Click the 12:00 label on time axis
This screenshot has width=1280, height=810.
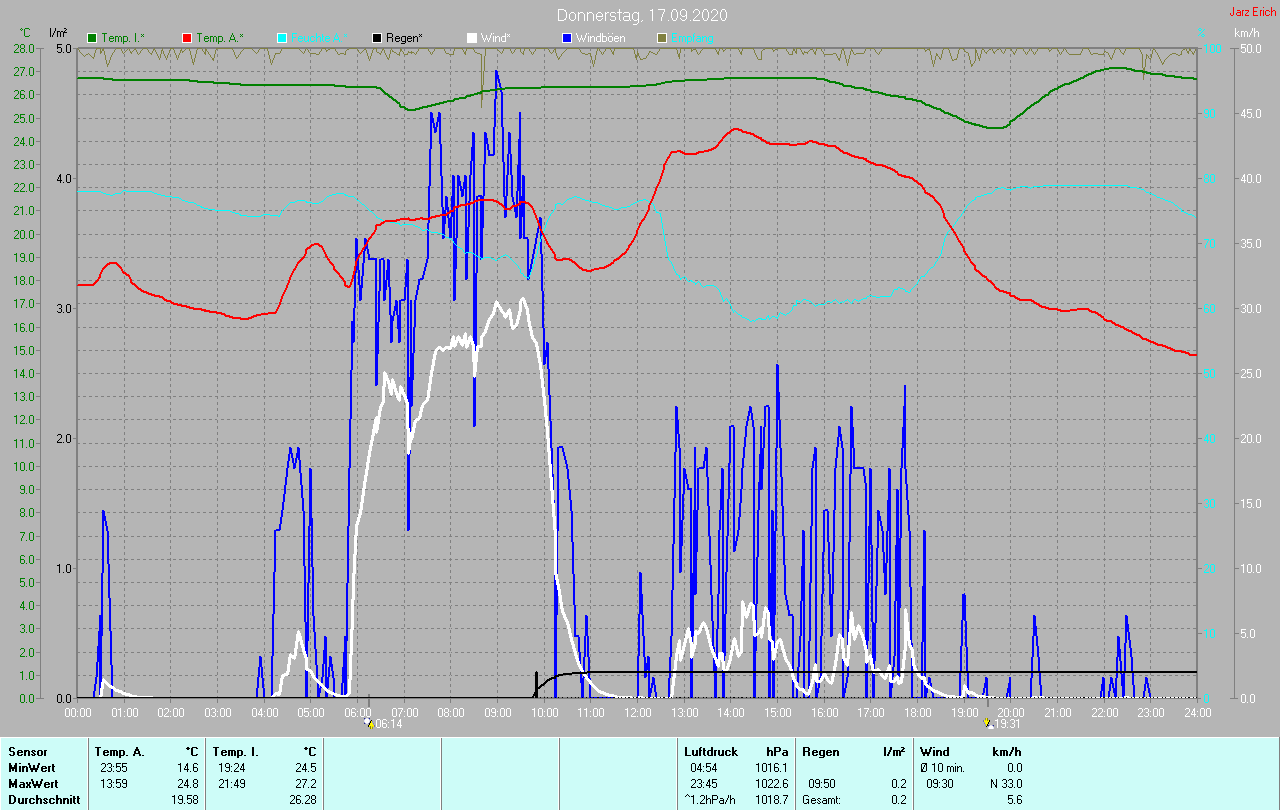point(637,712)
